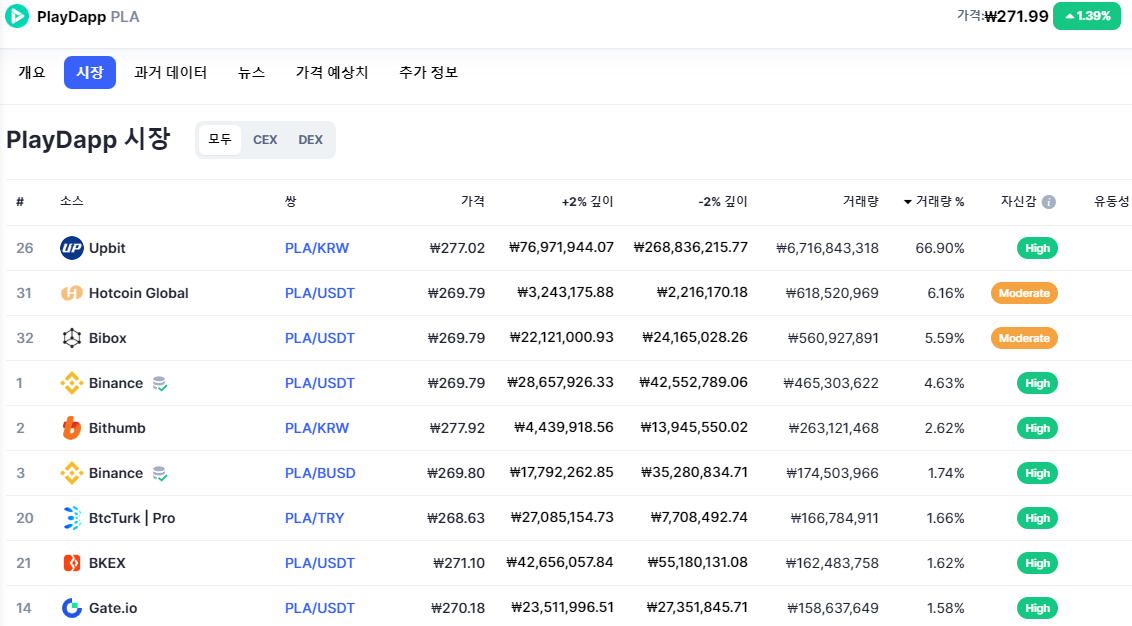Click the BtcTurk Pro exchange logo
1132x626 pixels.
pos(71,518)
